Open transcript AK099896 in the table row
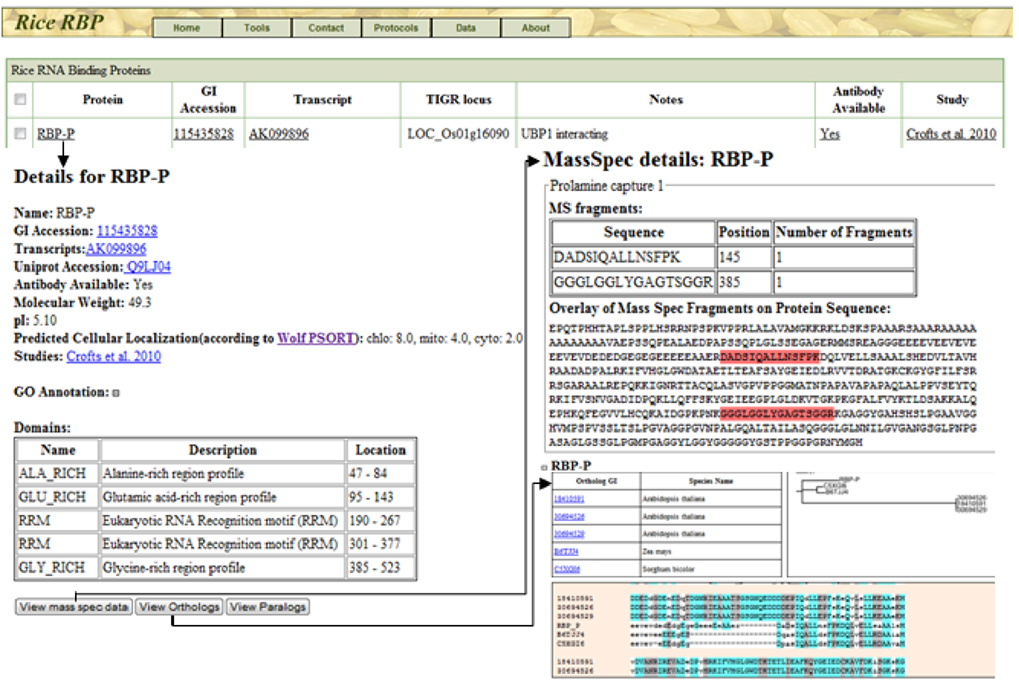 (279, 134)
